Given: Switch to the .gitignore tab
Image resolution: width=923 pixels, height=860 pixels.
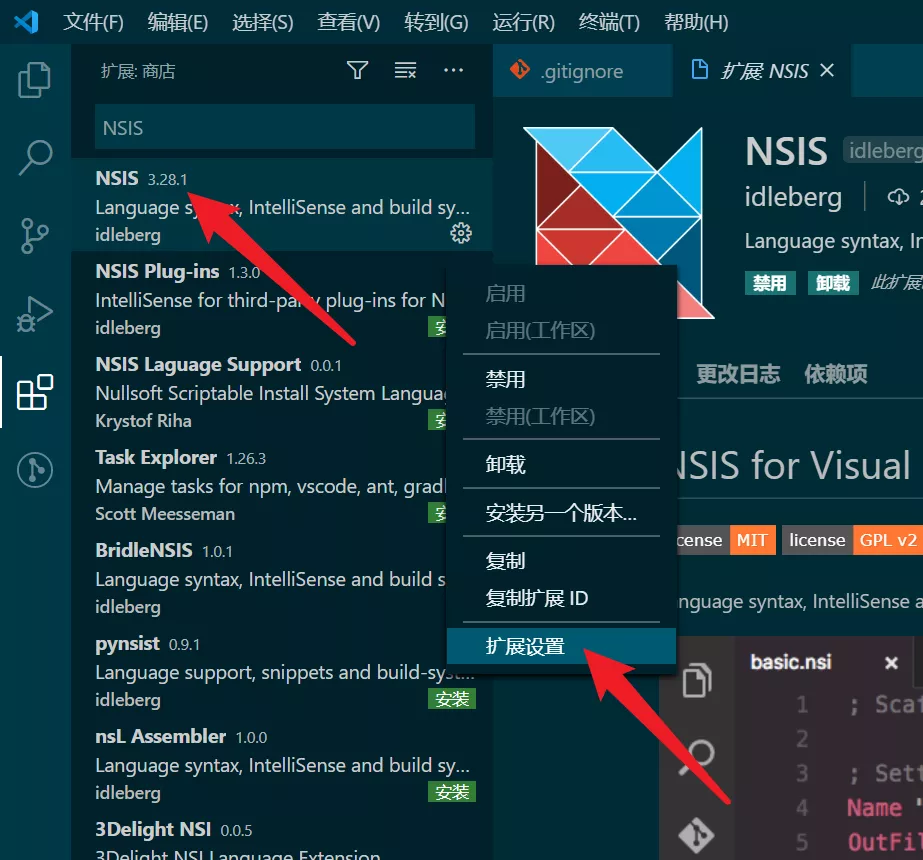Looking at the screenshot, I should (582, 71).
